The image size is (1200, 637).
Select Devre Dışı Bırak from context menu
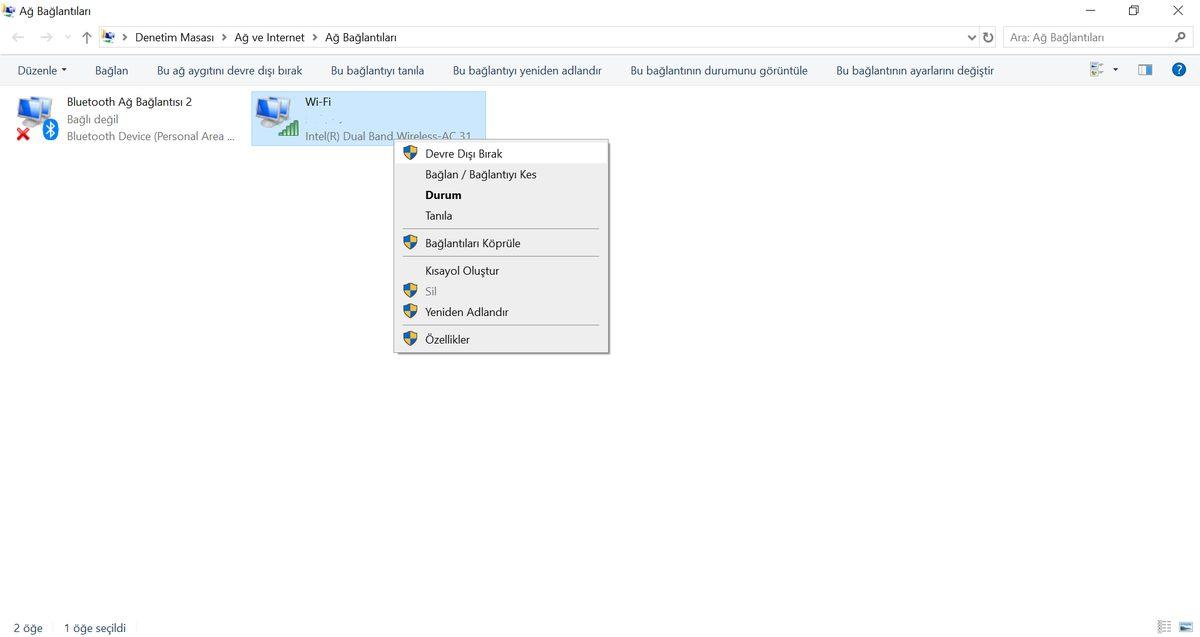pos(463,154)
